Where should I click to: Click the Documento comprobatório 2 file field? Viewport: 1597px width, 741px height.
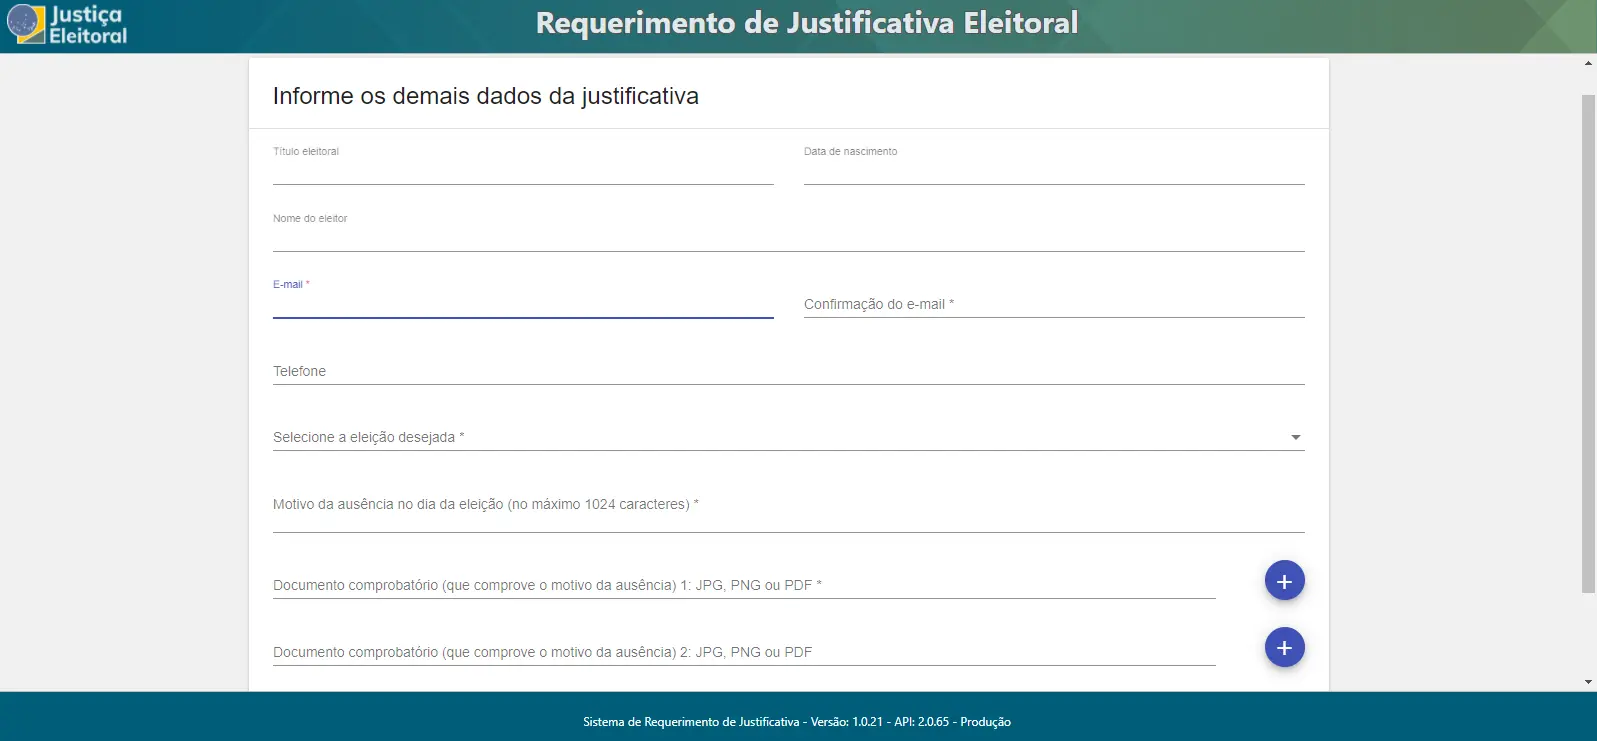(744, 652)
